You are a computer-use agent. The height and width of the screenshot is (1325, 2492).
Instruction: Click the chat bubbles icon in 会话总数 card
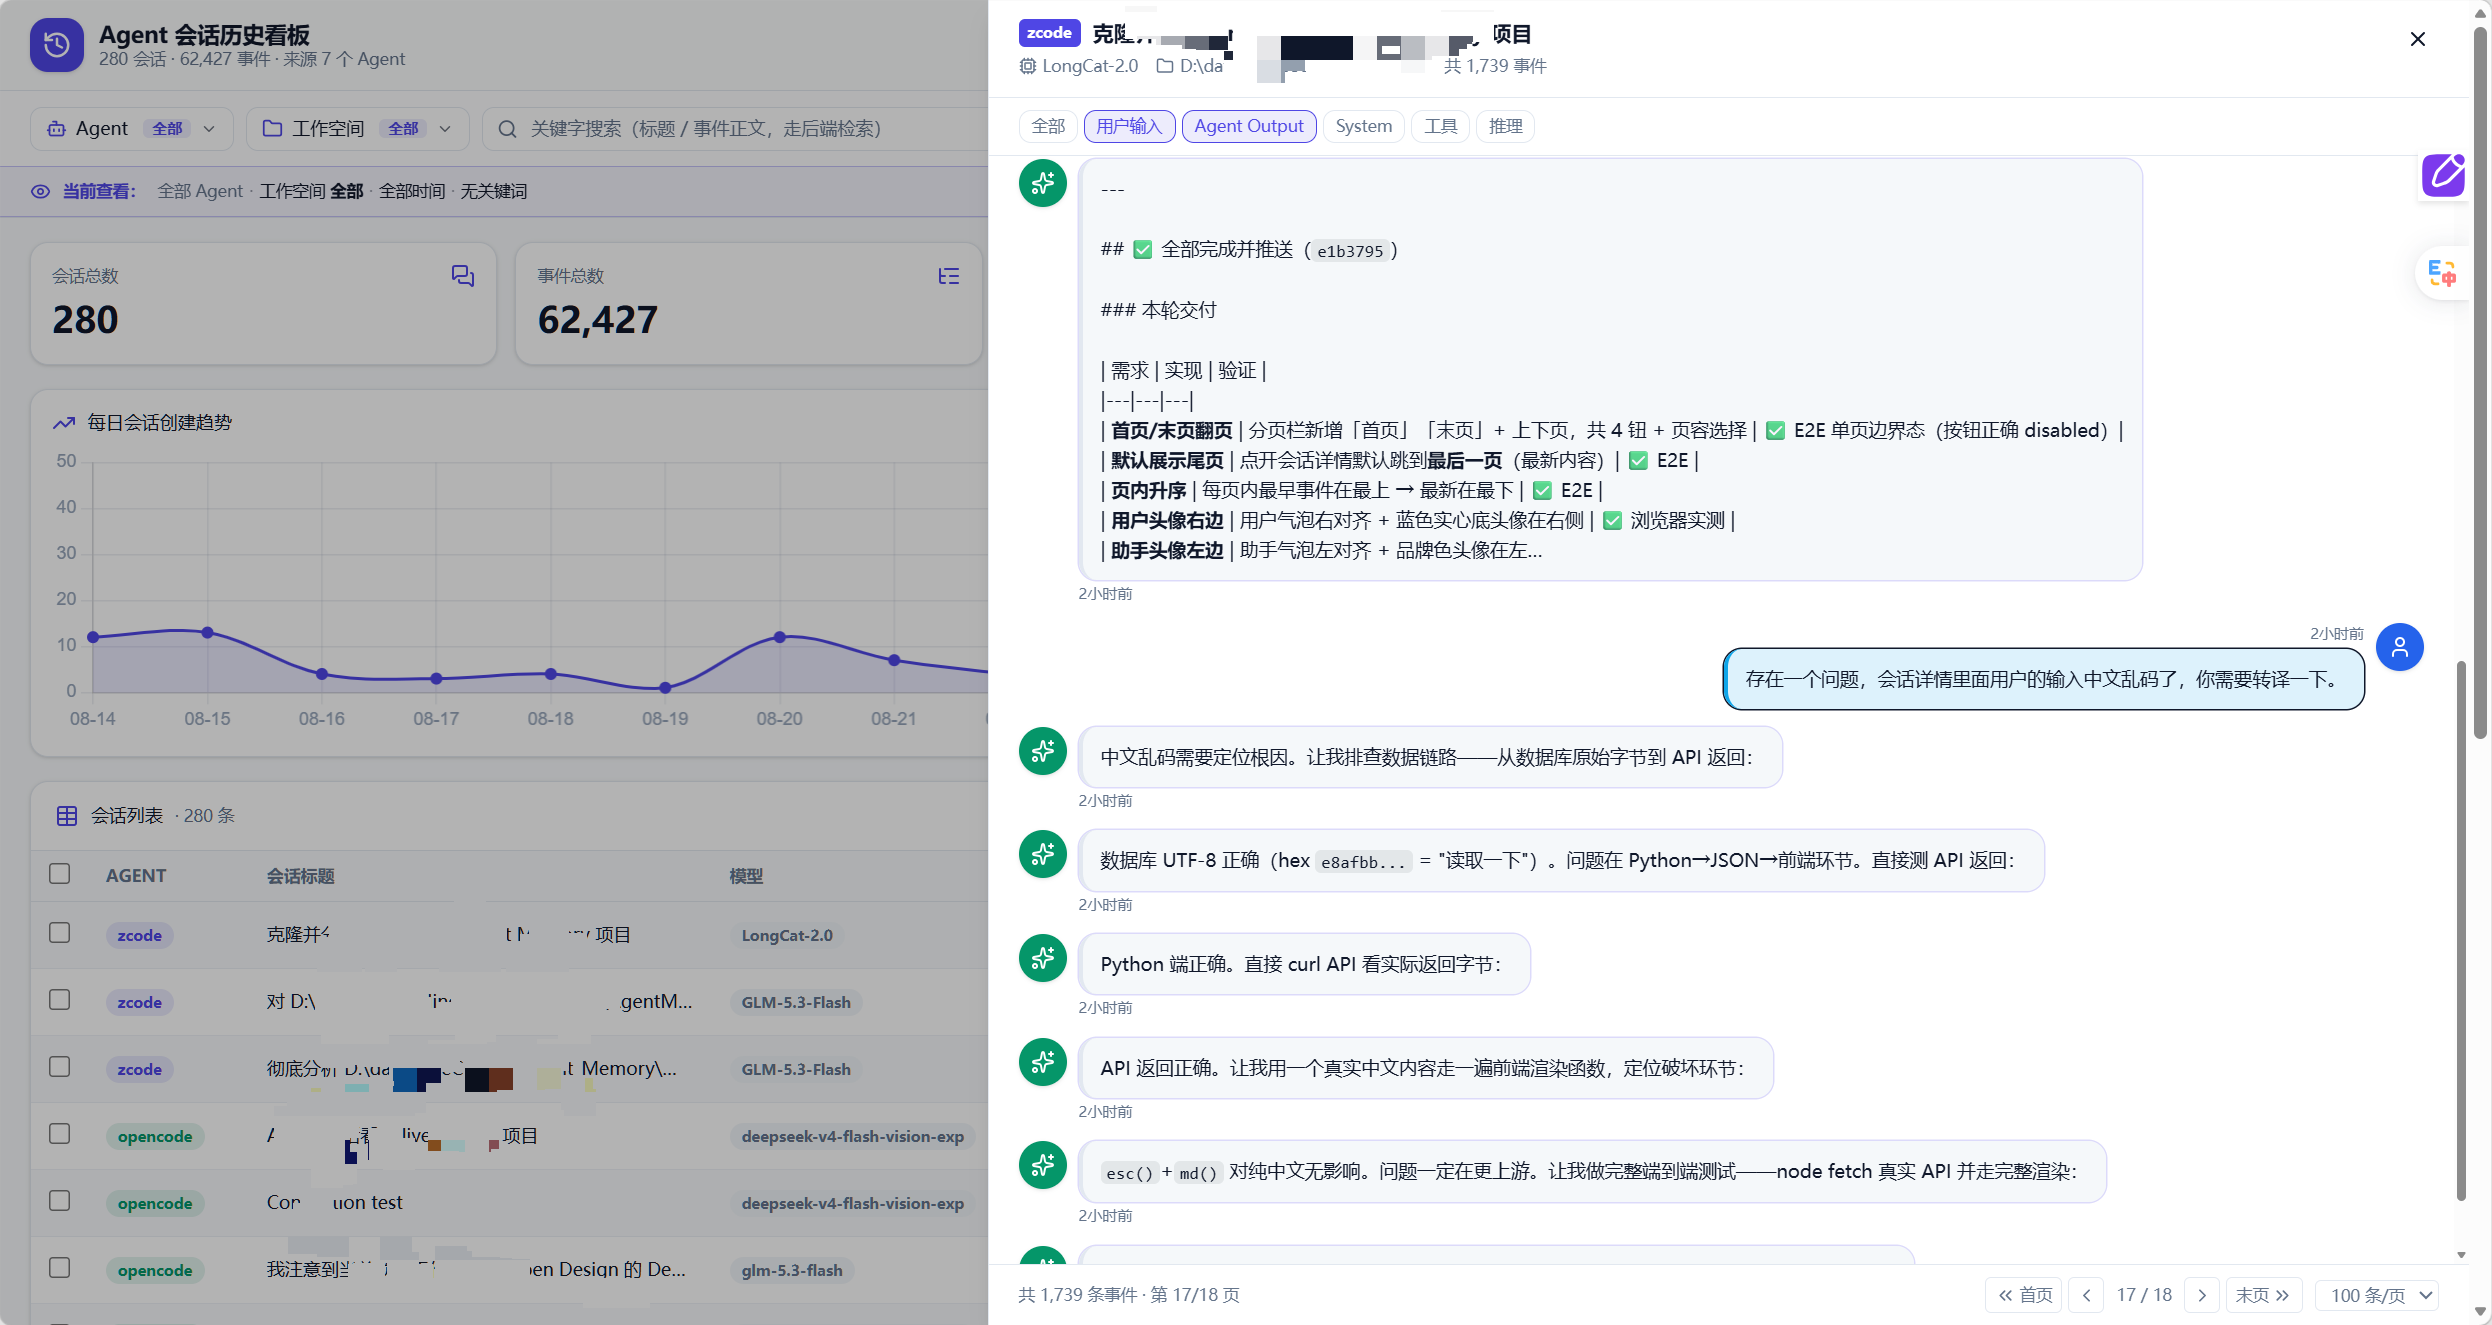point(462,276)
